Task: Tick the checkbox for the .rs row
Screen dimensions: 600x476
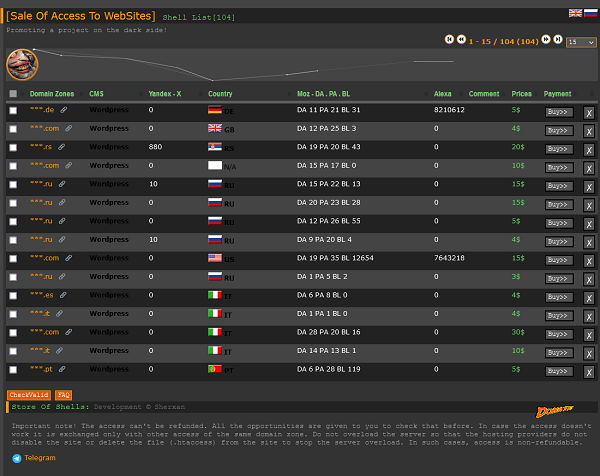Action: (x=13, y=148)
